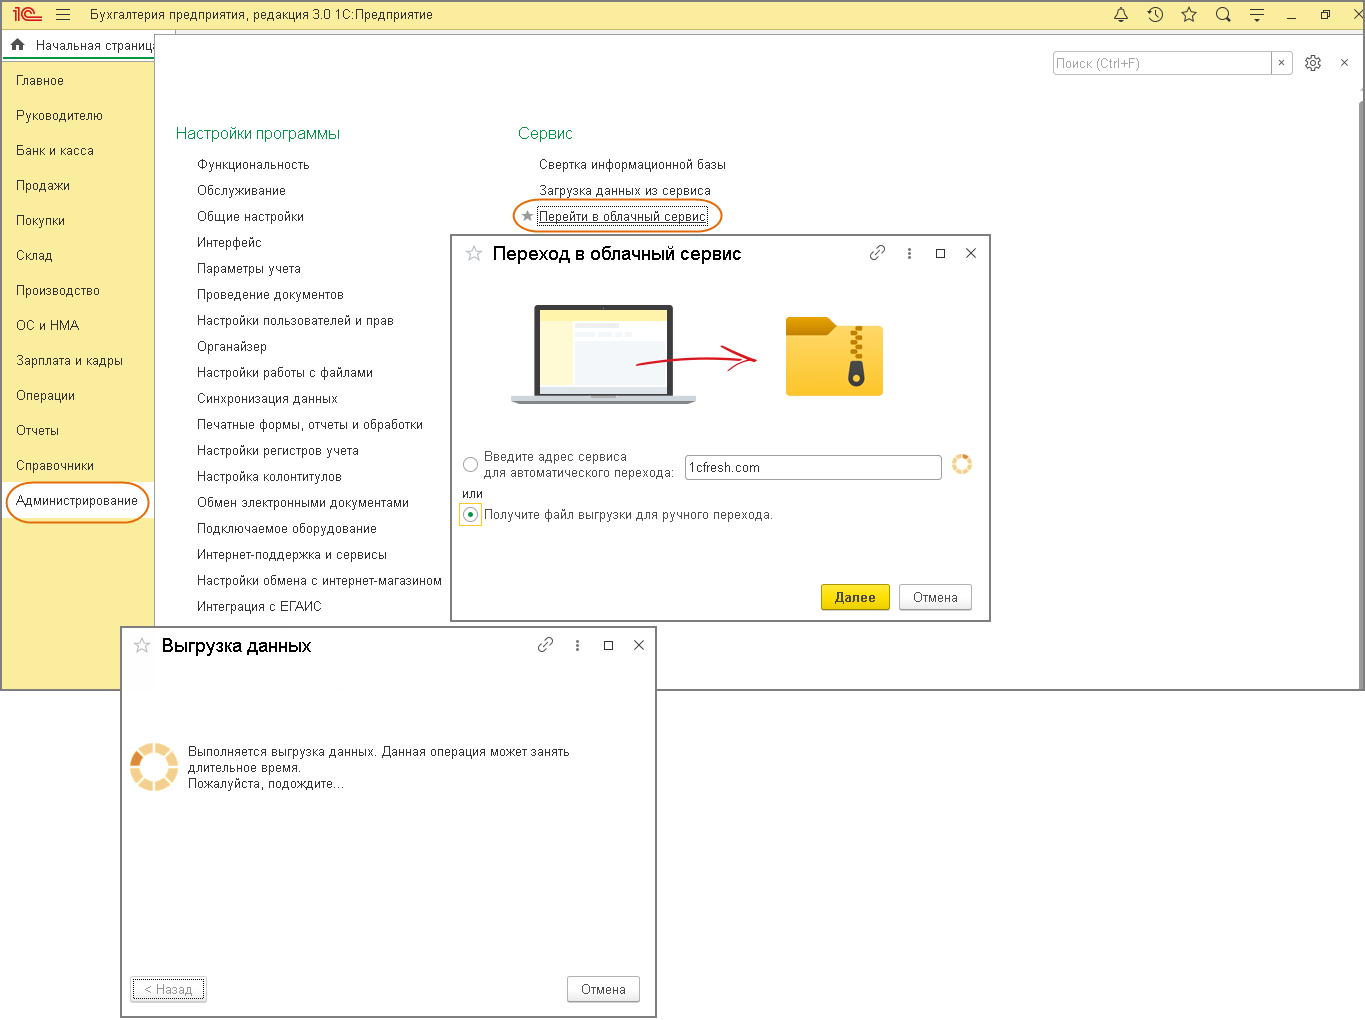Switch to the 'Начальная страница' tab
The image size is (1365, 1020).
[x=95, y=45]
